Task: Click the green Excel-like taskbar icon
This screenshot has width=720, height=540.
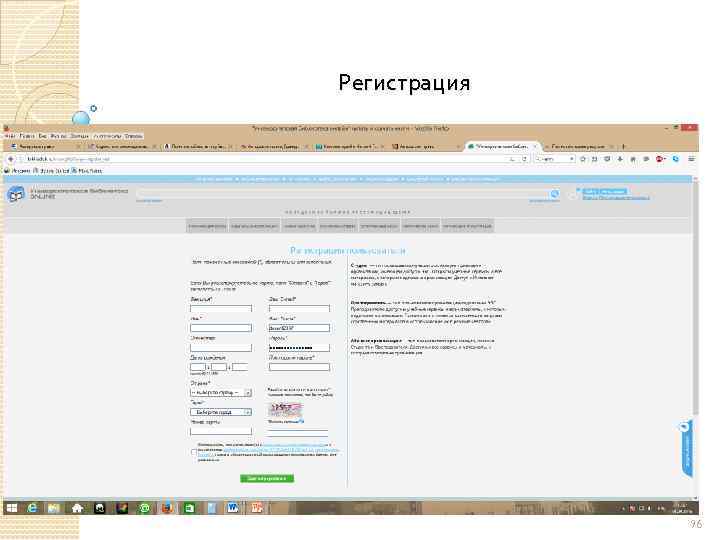Action: coord(189,508)
